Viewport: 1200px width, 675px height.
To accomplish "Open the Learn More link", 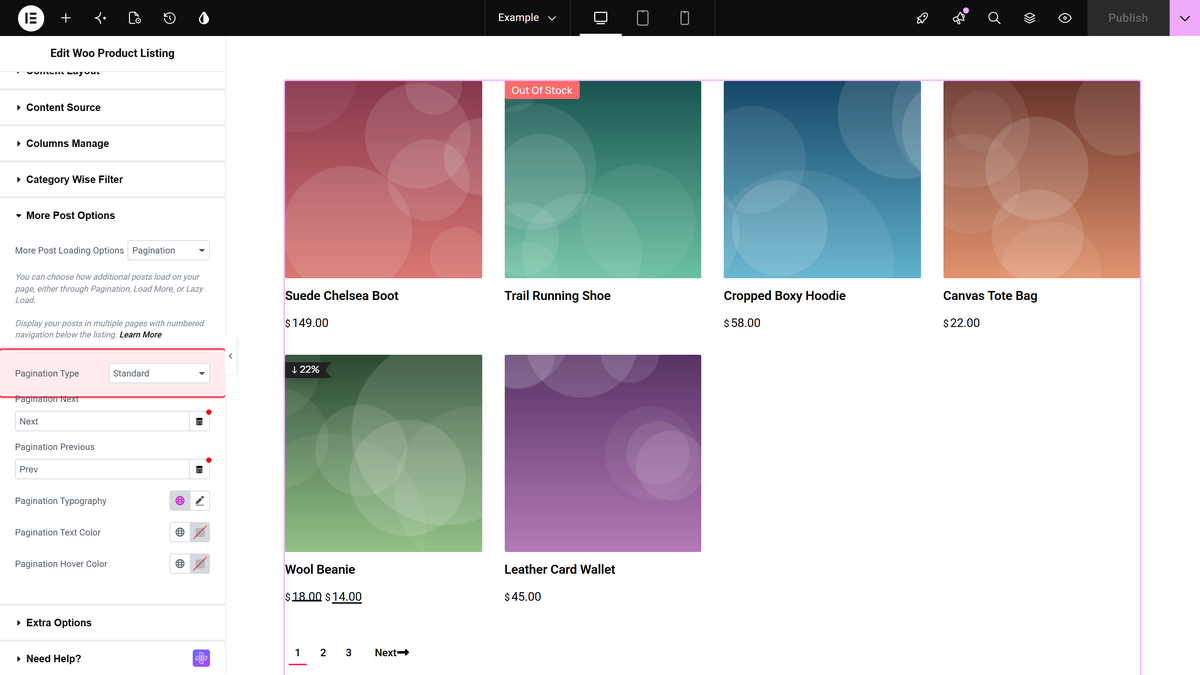I will [x=140, y=335].
